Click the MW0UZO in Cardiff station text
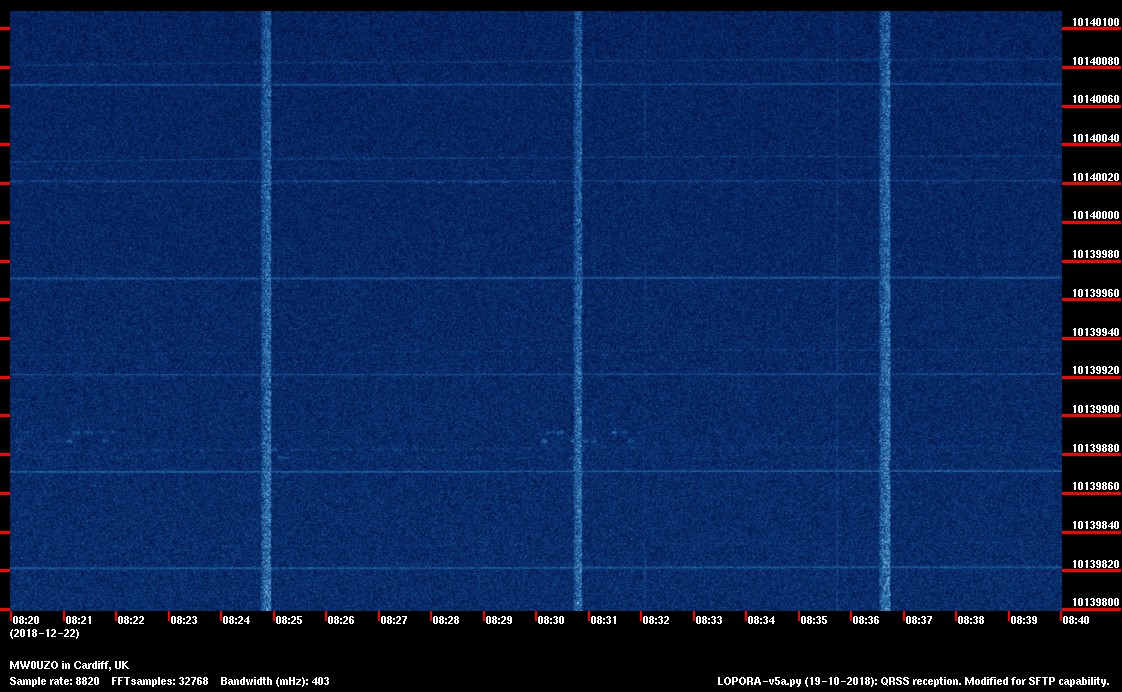Viewport: 1122px width, 692px height. tap(69, 665)
